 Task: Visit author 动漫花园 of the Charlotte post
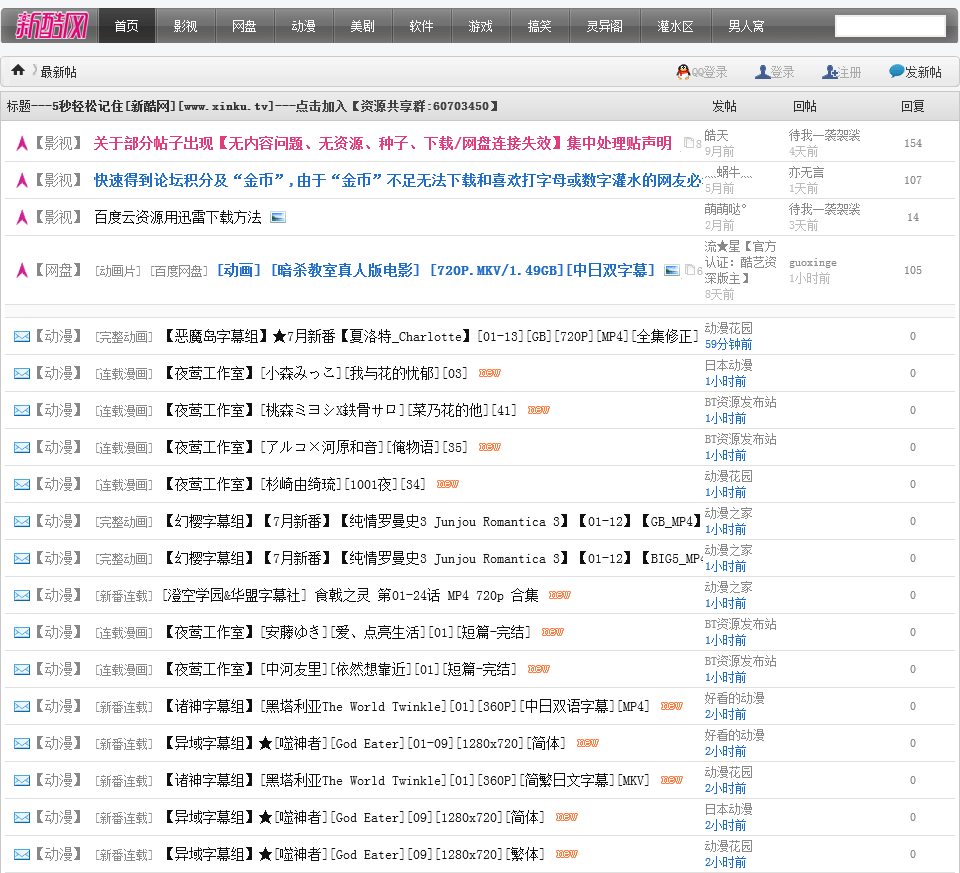click(x=728, y=328)
